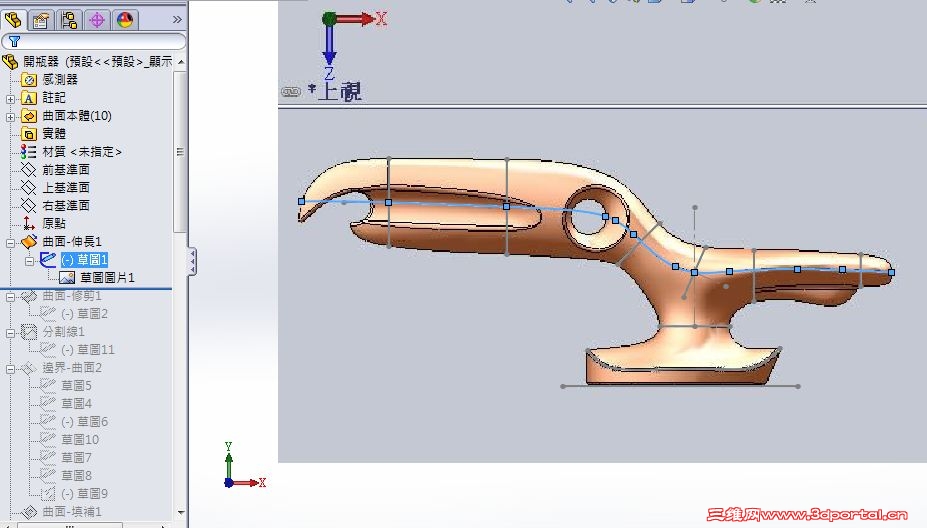This screenshot has height=528, width=927.
Task: Select the 草圖4 sketch item
Action: (76, 403)
